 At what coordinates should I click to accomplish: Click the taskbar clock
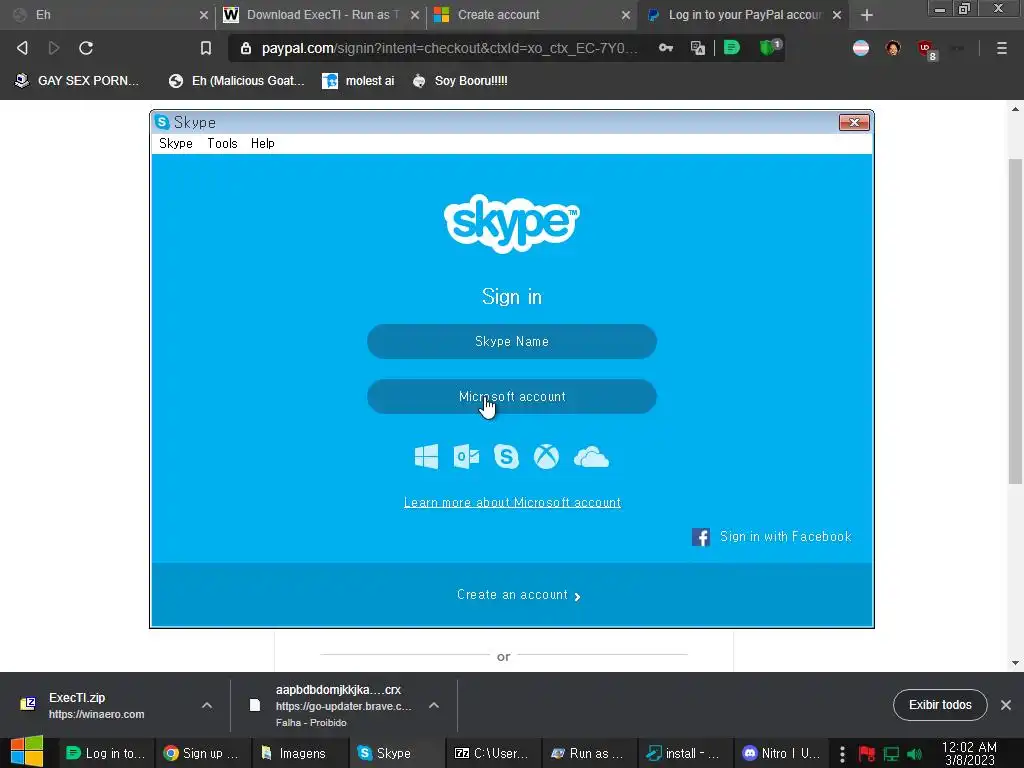(x=969, y=753)
